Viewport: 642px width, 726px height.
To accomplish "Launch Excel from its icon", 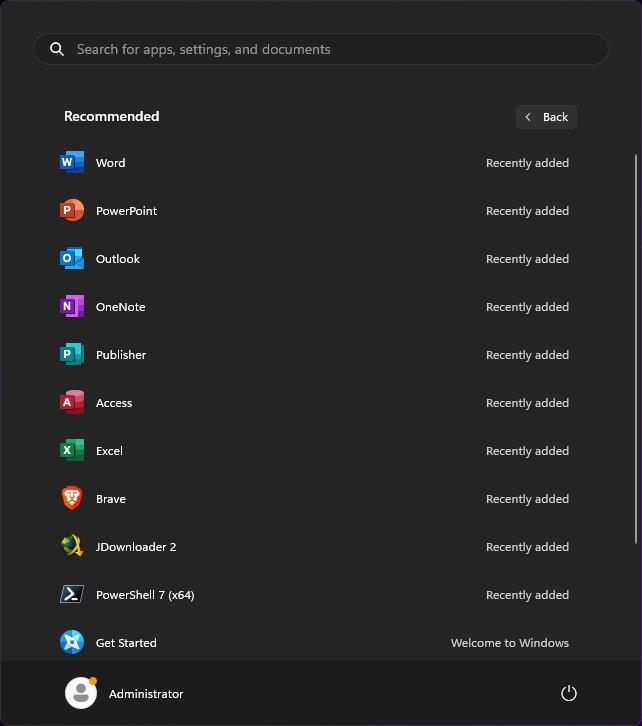I will click(x=72, y=451).
